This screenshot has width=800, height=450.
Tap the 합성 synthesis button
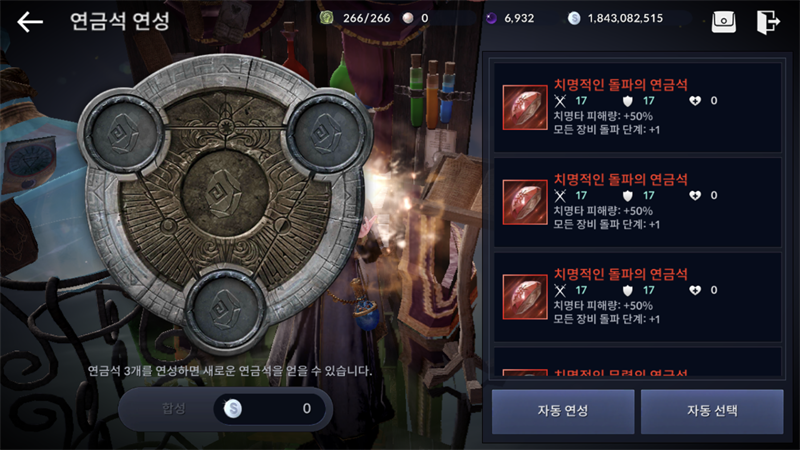pos(173,408)
